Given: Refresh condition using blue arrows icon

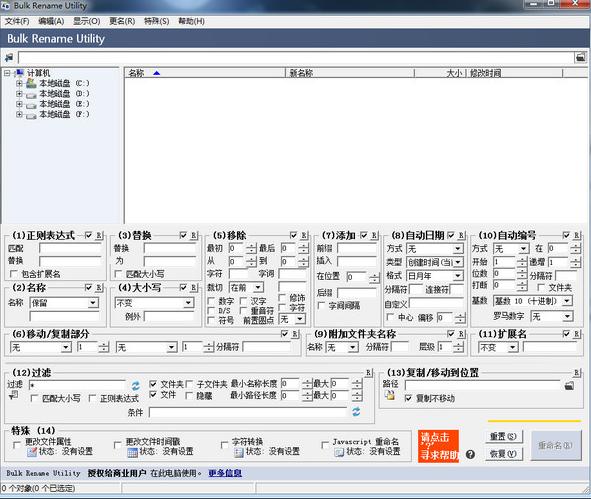Looking at the screenshot, I should coord(356,412).
